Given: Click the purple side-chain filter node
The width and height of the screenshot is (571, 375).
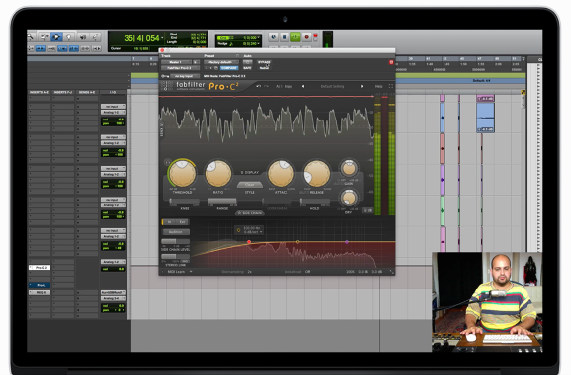Looking at the screenshot, I should [347, 242].
